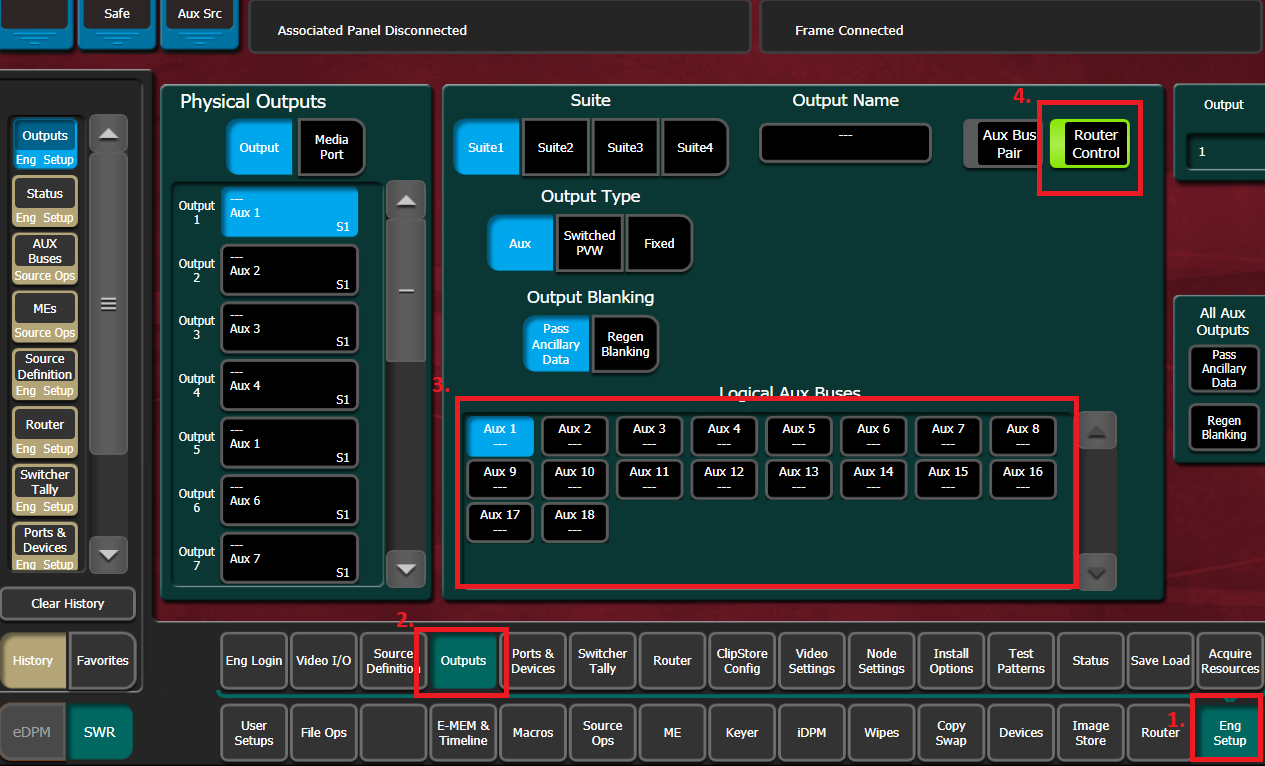Select Suite4
Screen dimensions: 1265x766
[x=694, y=147]
